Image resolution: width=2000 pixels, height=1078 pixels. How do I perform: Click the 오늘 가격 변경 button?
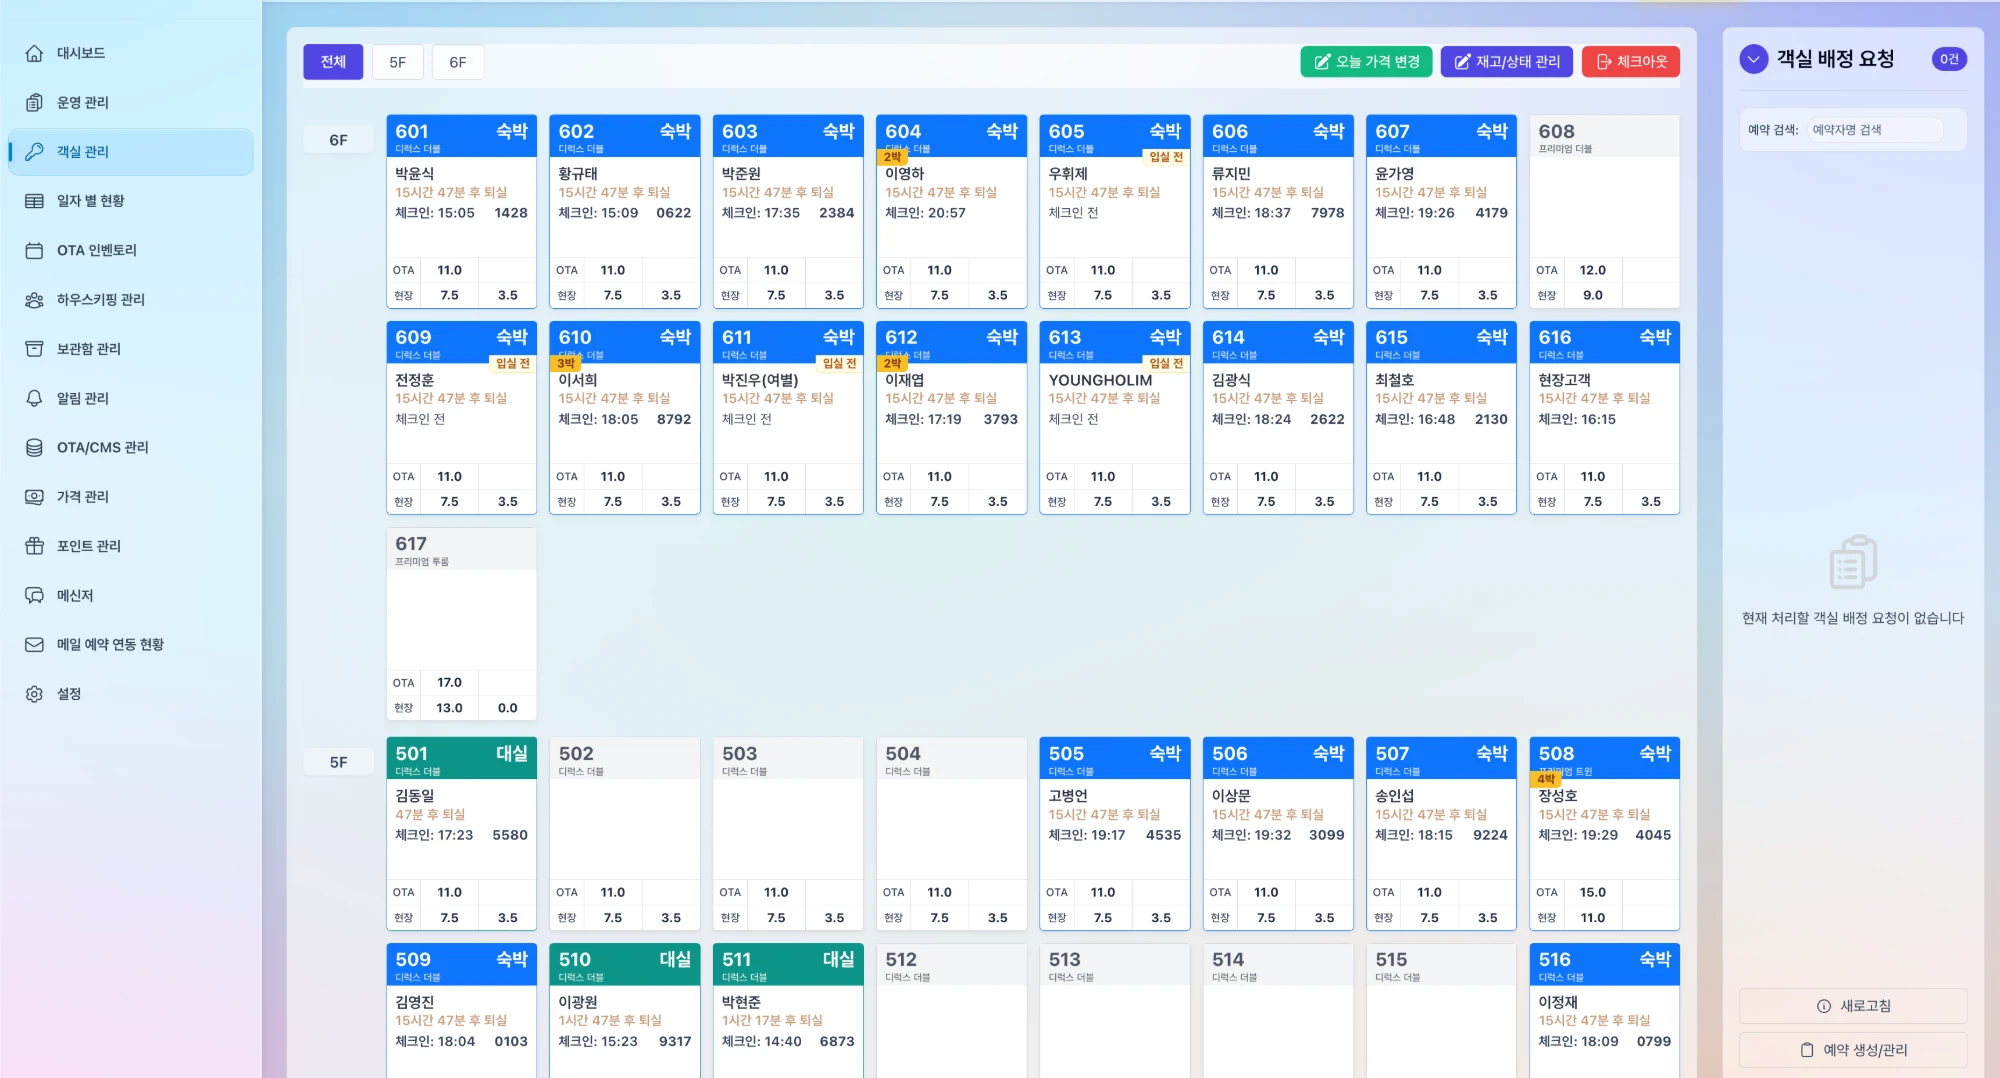[1366, 62]
